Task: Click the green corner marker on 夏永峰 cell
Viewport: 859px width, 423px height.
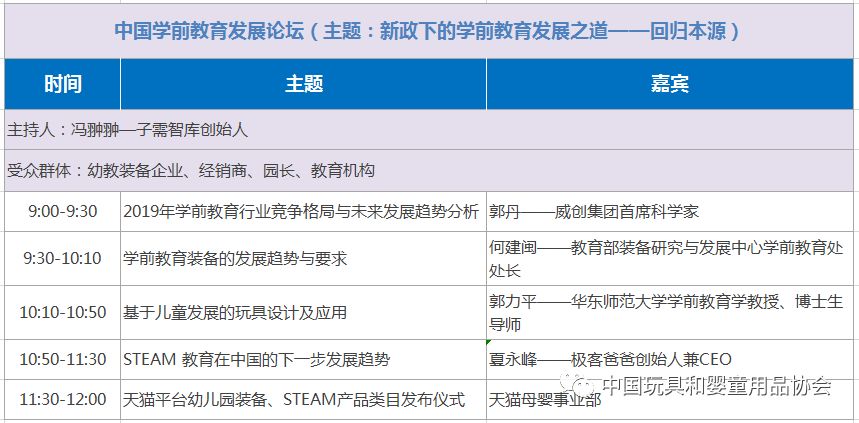Action: click(x=491, y=344)
